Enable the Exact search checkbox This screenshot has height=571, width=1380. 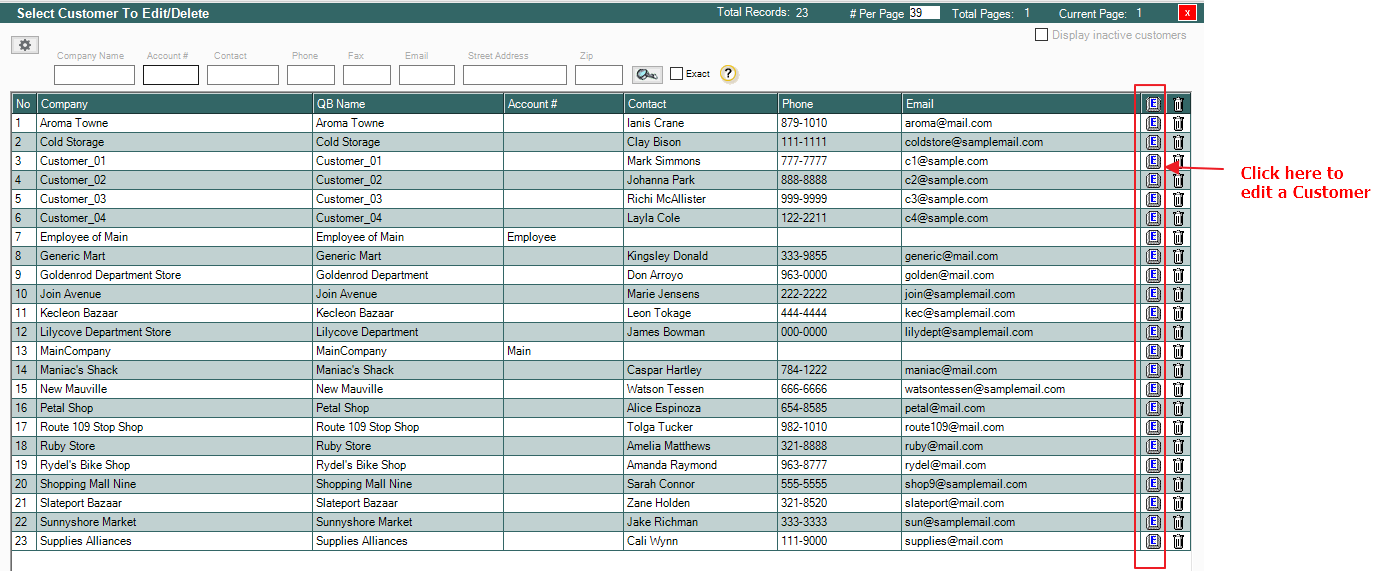pos(677,74)
